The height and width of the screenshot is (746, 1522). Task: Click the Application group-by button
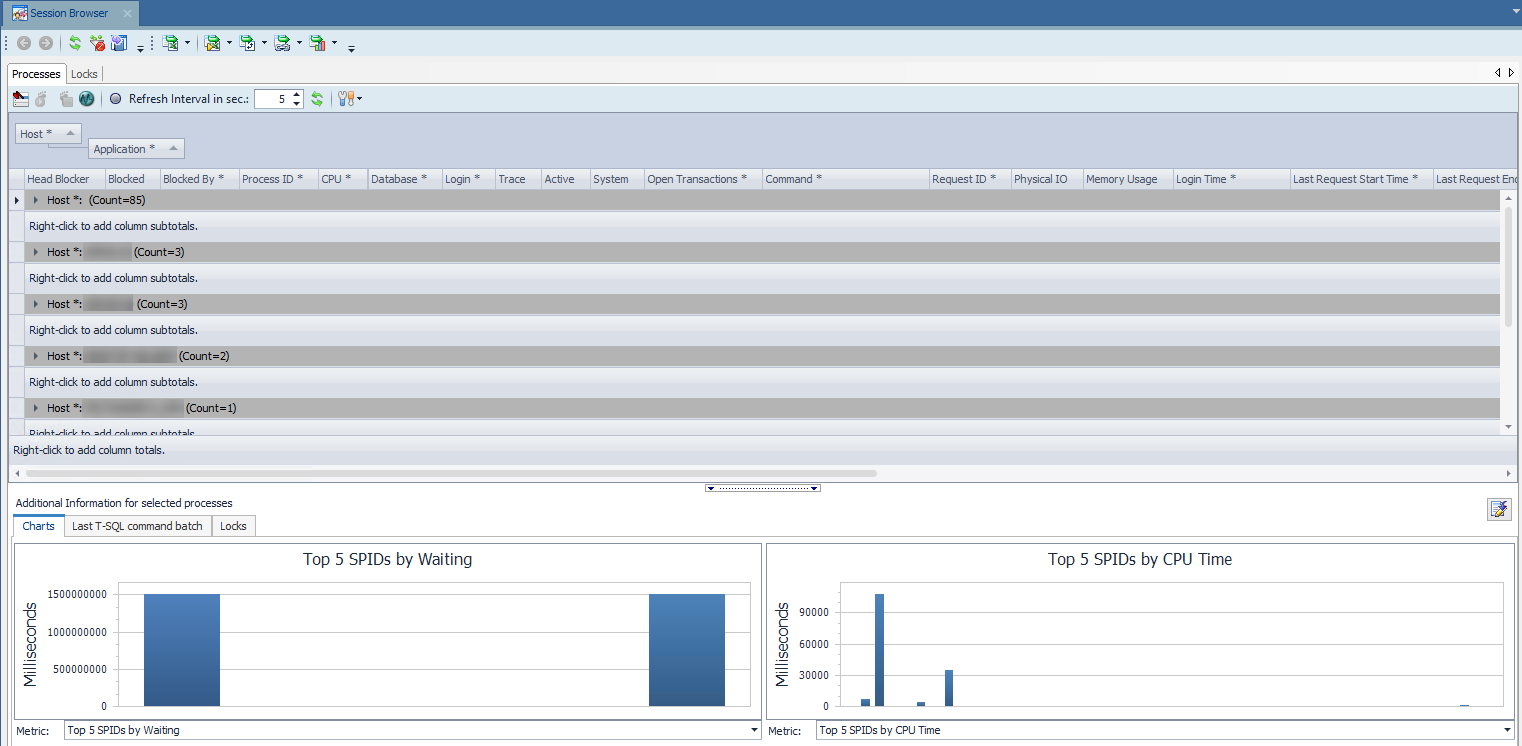[137, 149]
